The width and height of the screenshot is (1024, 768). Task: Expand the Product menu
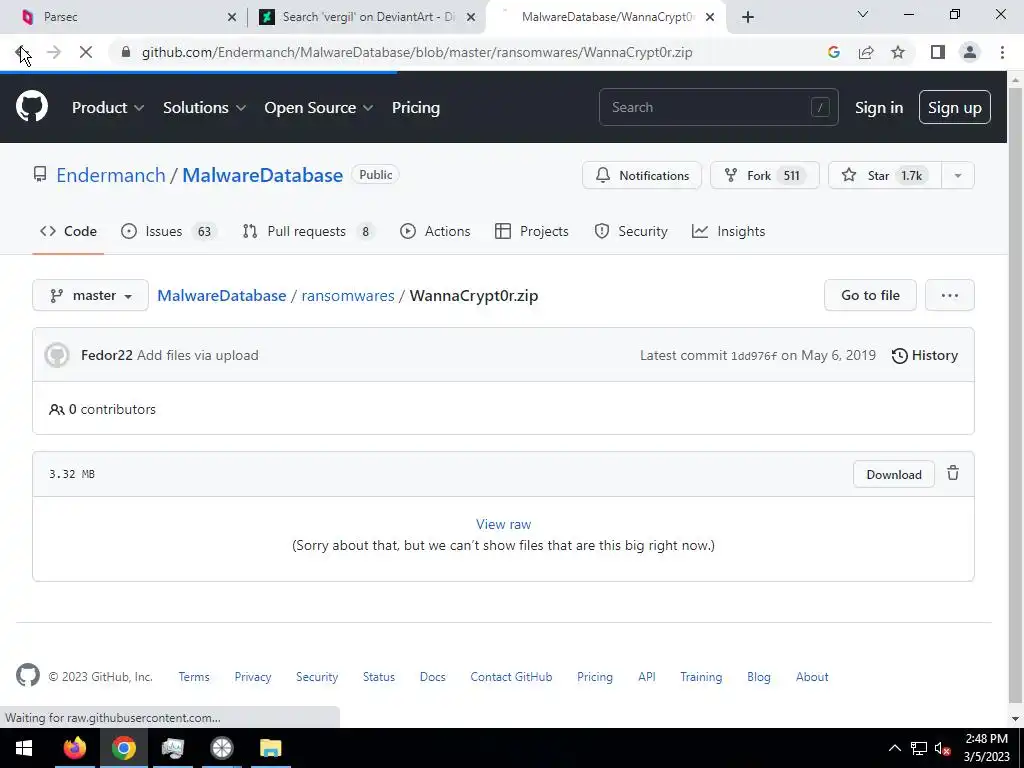[x=108, y=108]
